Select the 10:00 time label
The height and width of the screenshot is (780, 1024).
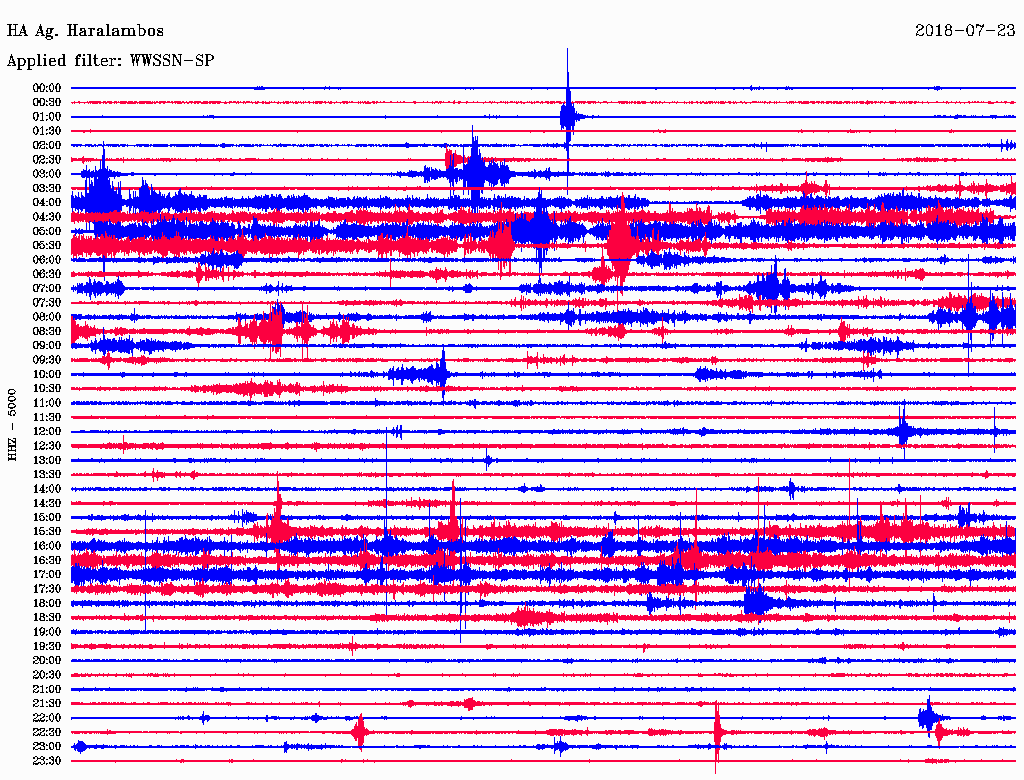[x=47, y=374]
